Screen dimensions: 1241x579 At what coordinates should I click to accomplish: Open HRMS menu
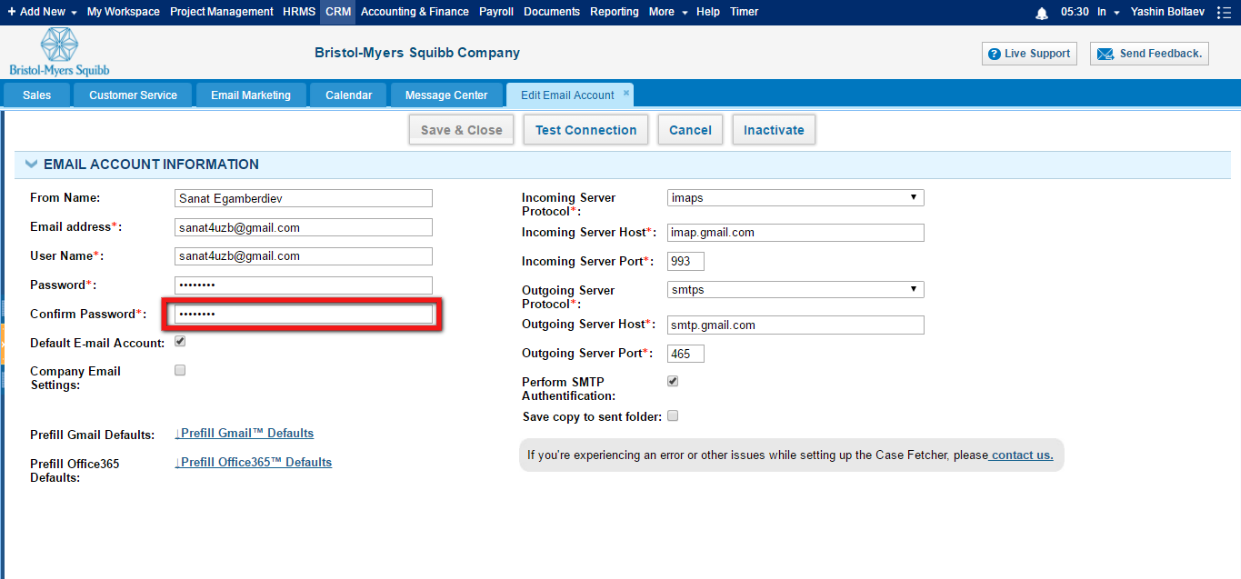(299, 12)
